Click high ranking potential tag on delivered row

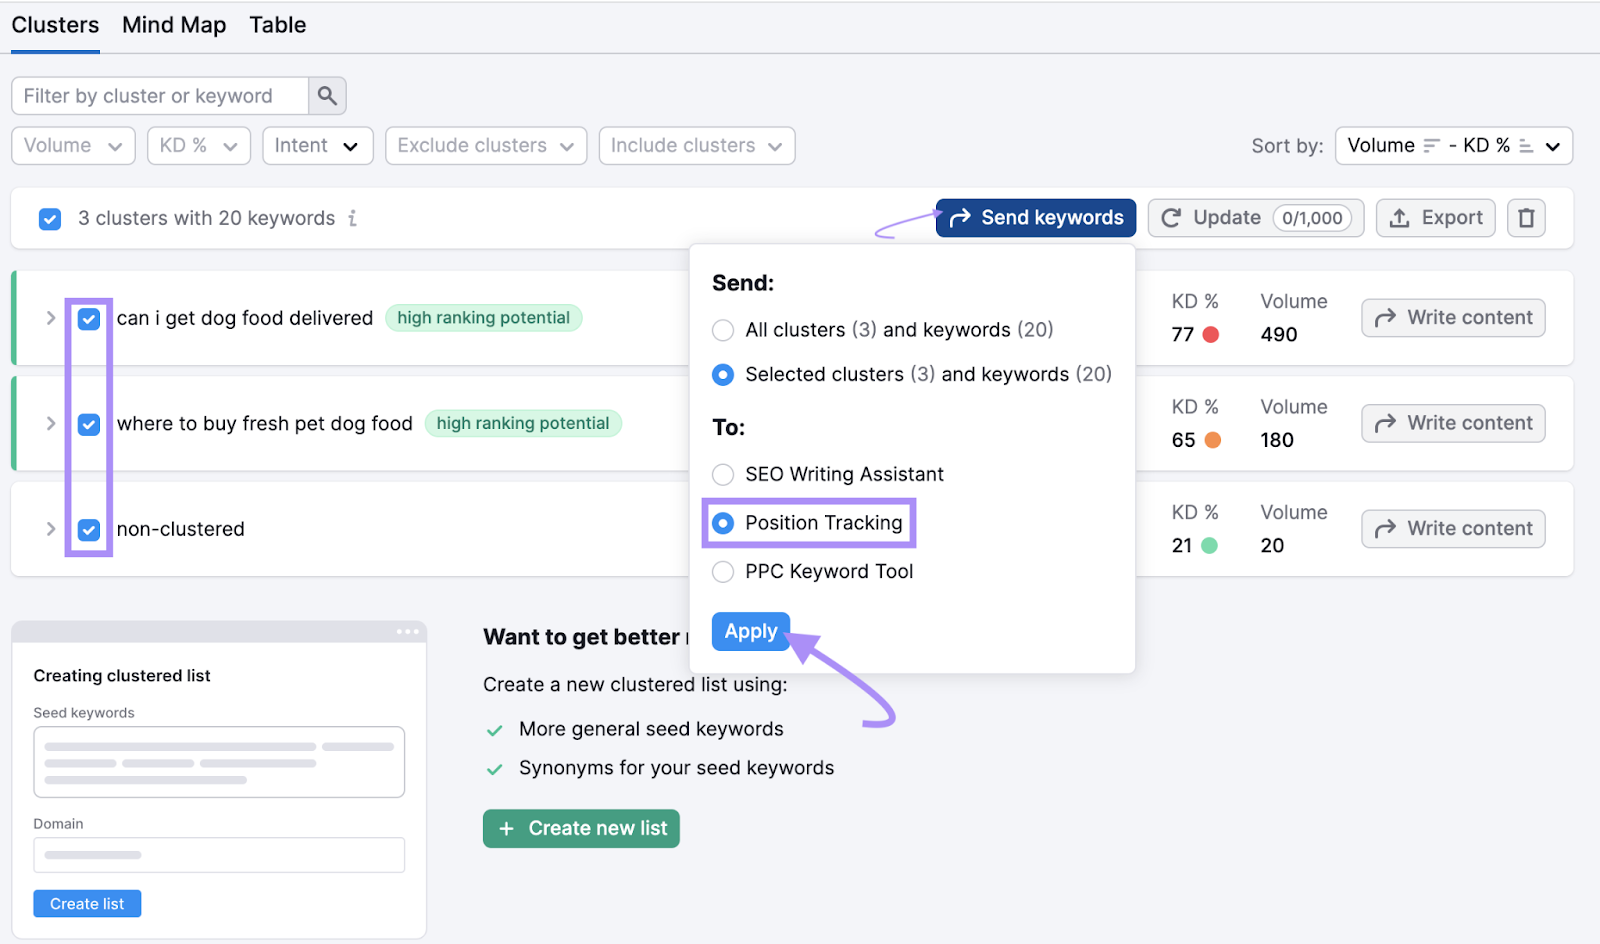(484, 318)
